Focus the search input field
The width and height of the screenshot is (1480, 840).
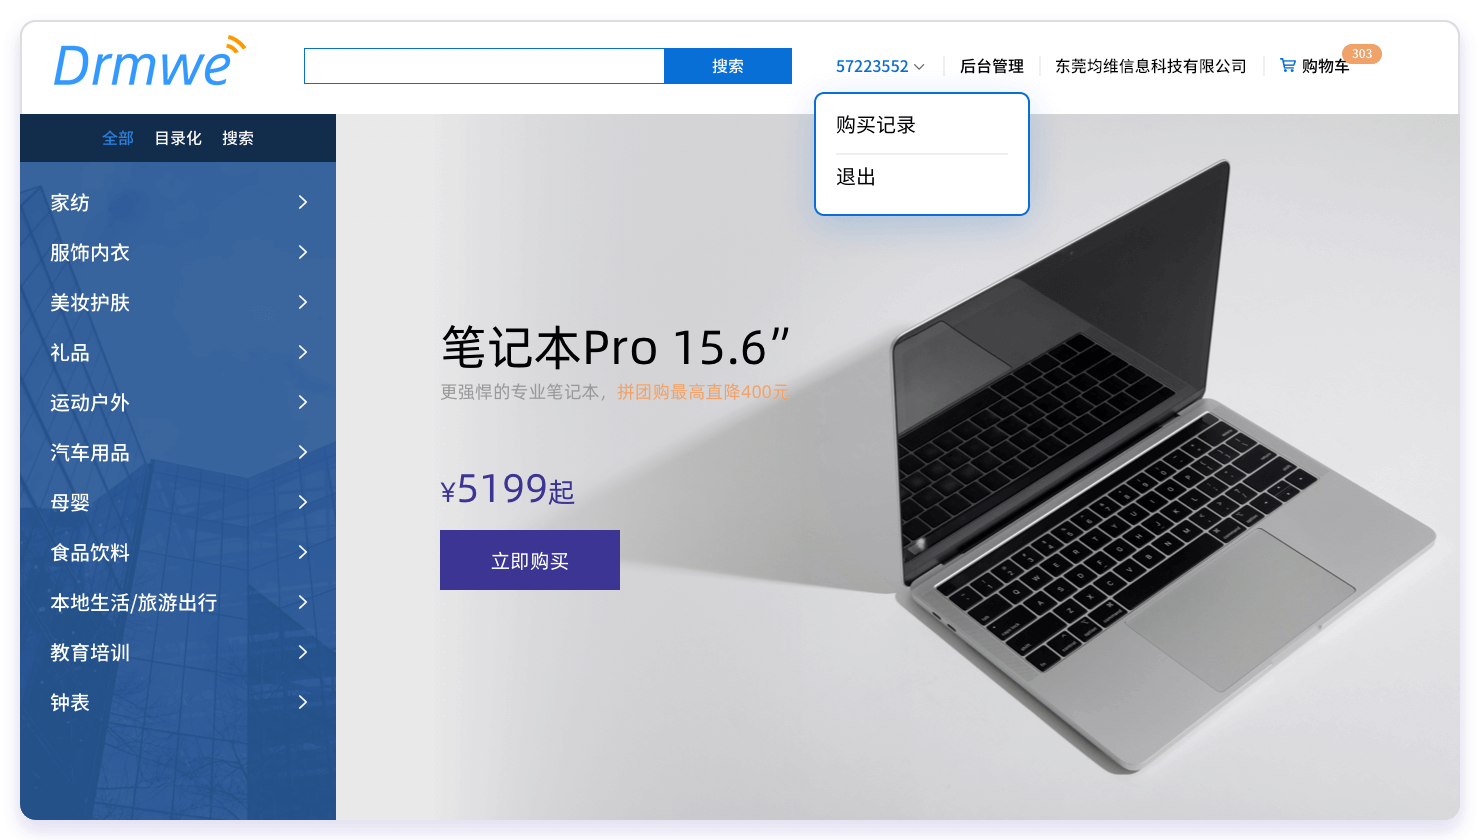484,66
